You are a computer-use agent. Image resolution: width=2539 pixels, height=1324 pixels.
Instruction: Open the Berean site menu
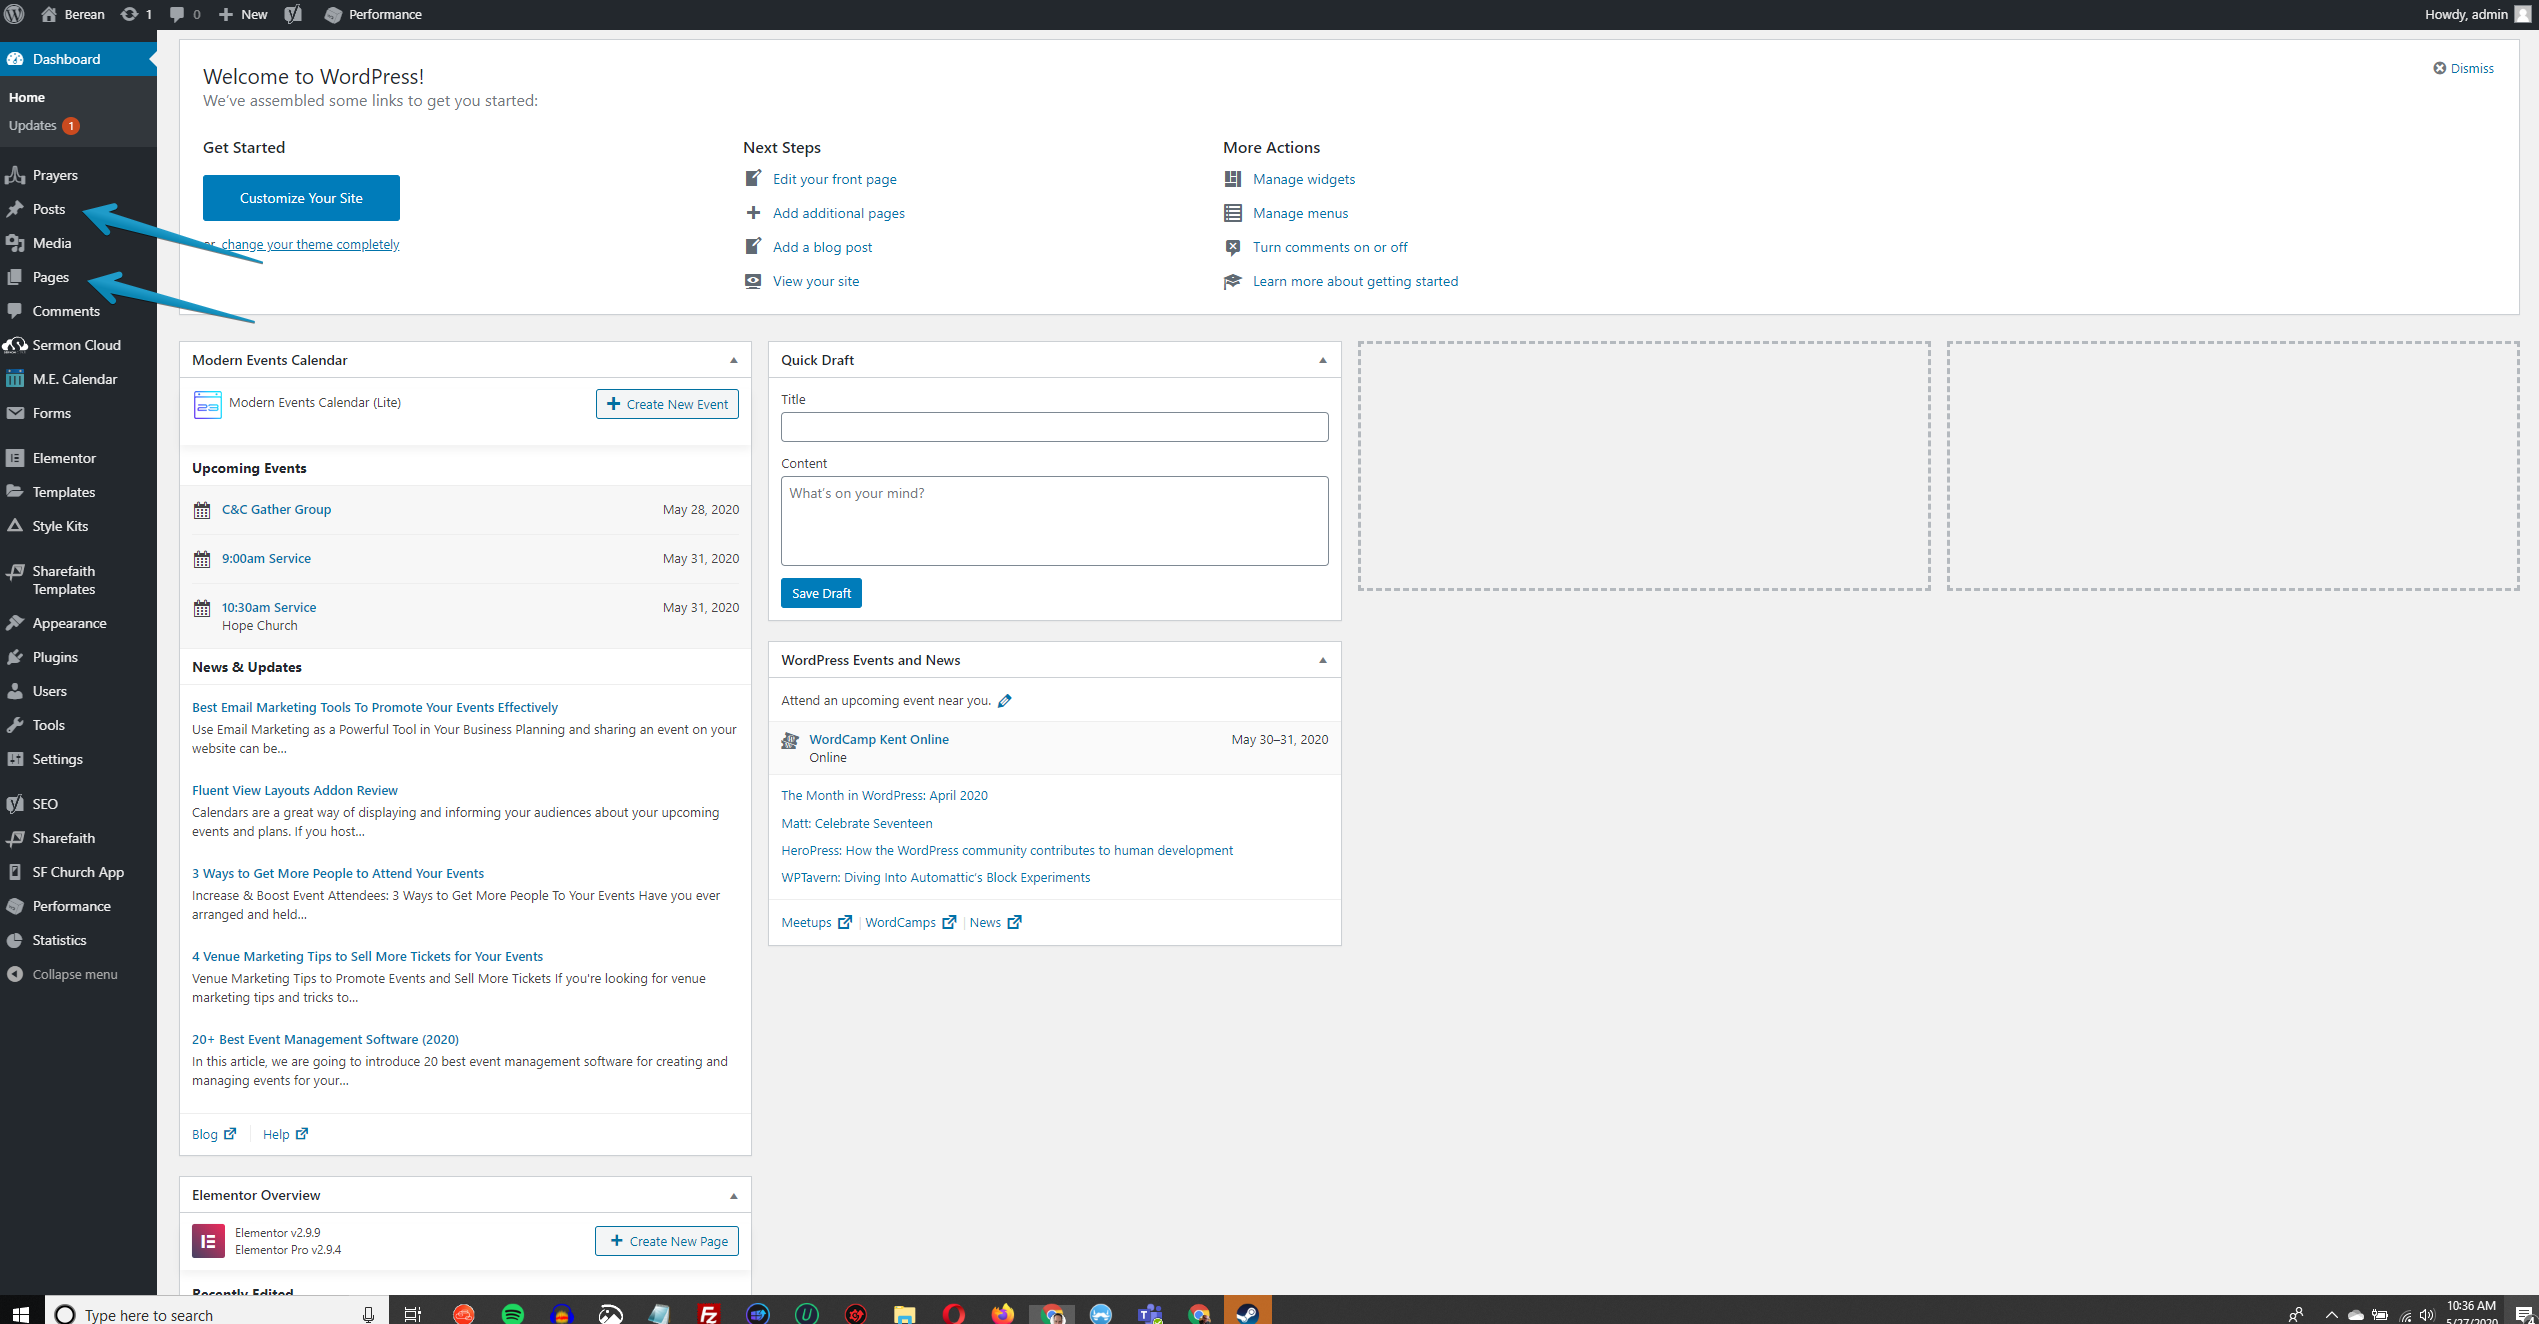72,14
